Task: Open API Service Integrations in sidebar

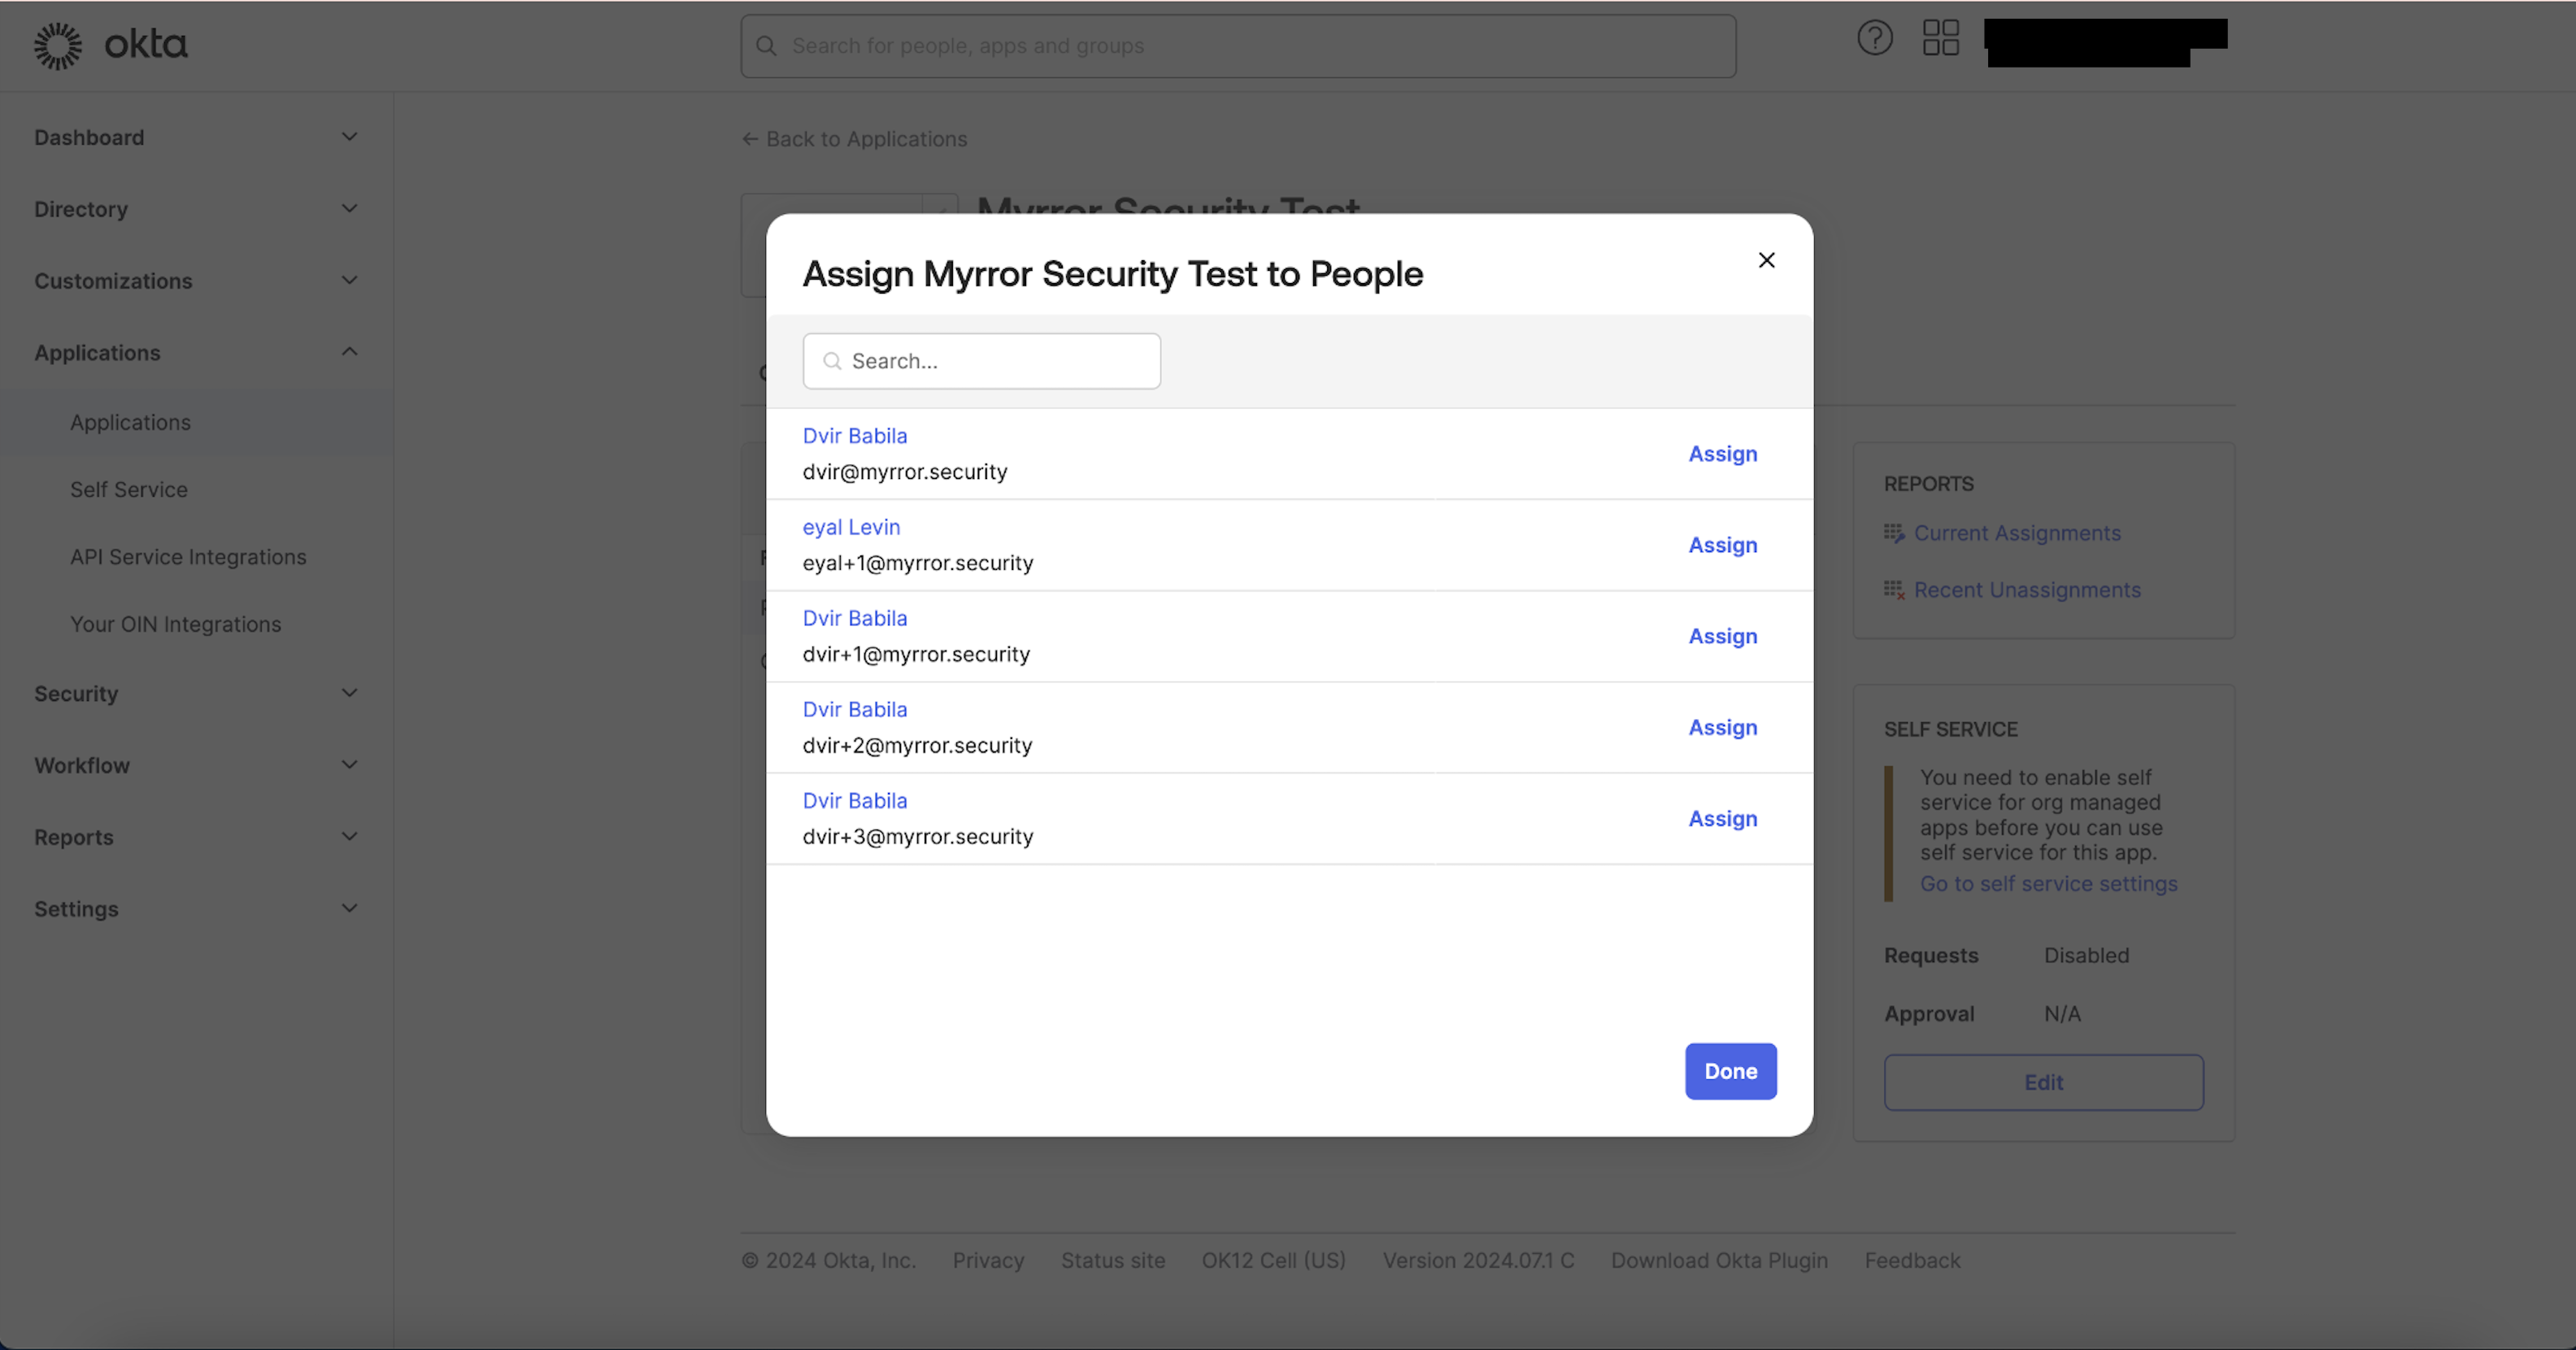Action: coord(188,557)
